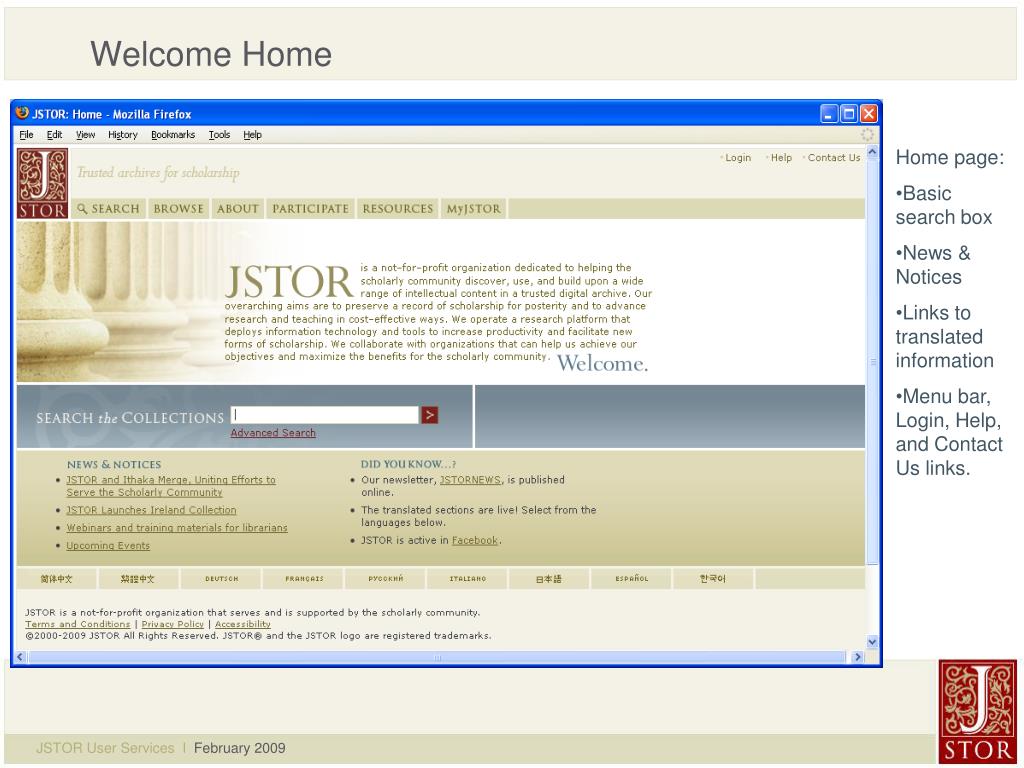Click the Search the Collections input box
The width and height of the screenshot is (1024, 768).
325,415
